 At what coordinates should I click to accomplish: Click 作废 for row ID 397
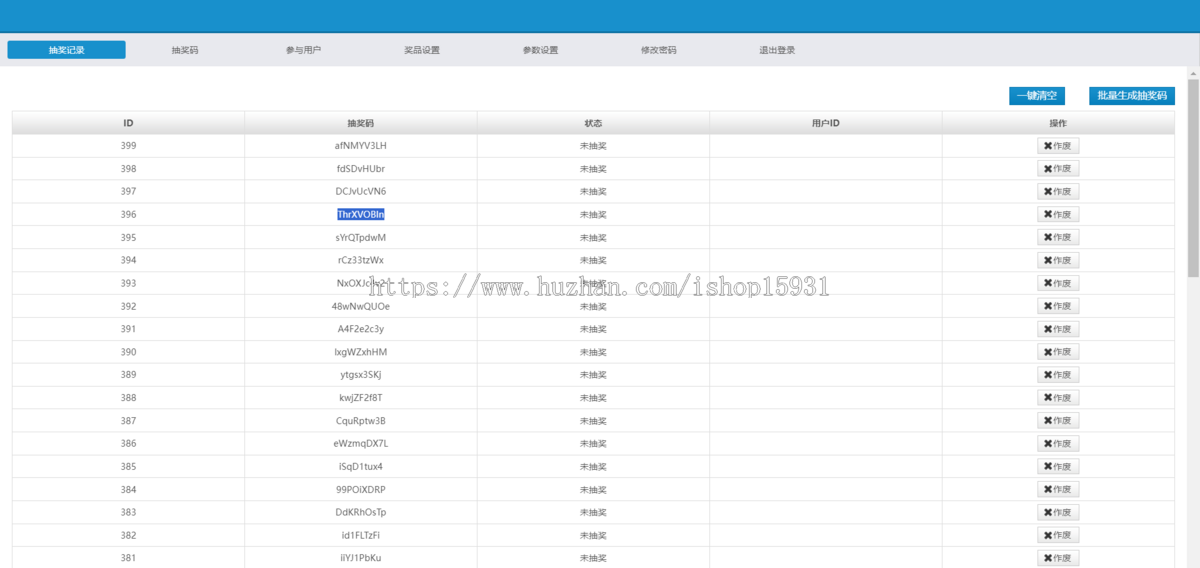tap(1058, 192)
